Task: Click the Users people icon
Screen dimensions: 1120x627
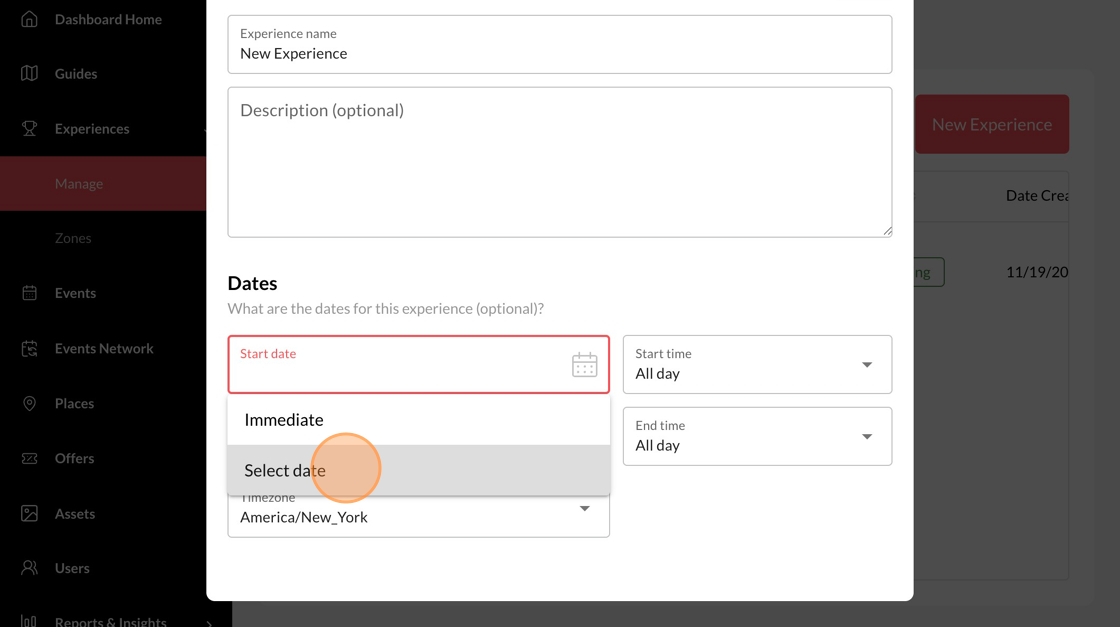Action: [x=29, y=568]
